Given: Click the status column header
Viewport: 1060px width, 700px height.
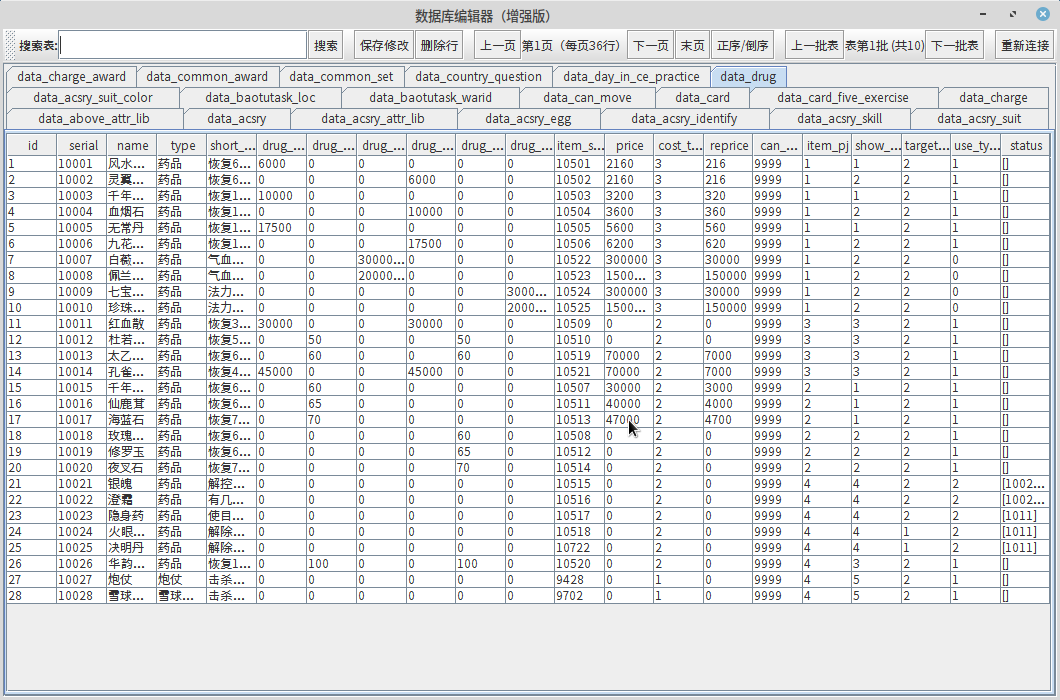Looking at the screenshot, I should coord(1026,145).
